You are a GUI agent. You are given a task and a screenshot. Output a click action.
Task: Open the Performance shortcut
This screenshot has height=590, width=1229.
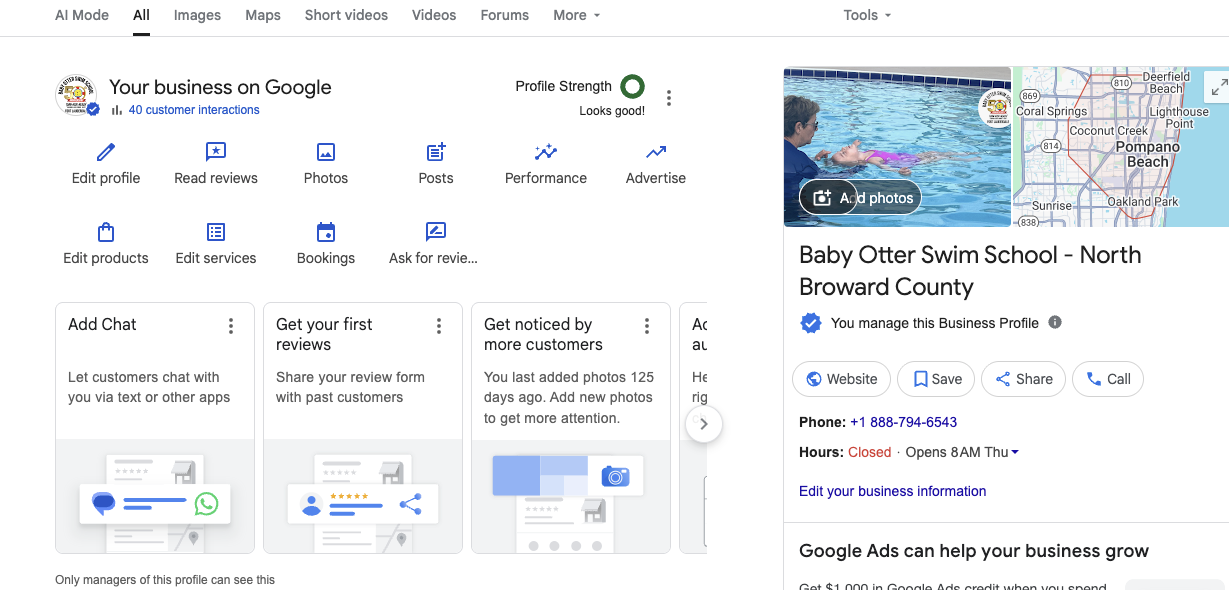[546, 164]
